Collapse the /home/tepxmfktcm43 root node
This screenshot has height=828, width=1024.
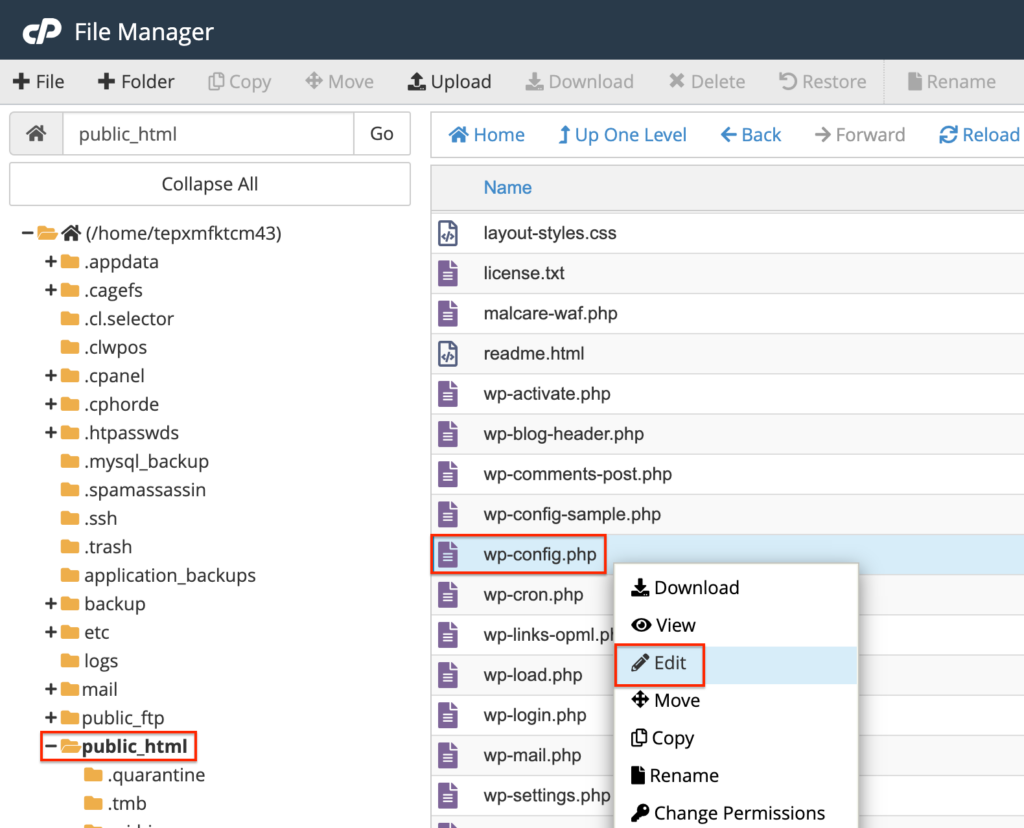point(27,232)
